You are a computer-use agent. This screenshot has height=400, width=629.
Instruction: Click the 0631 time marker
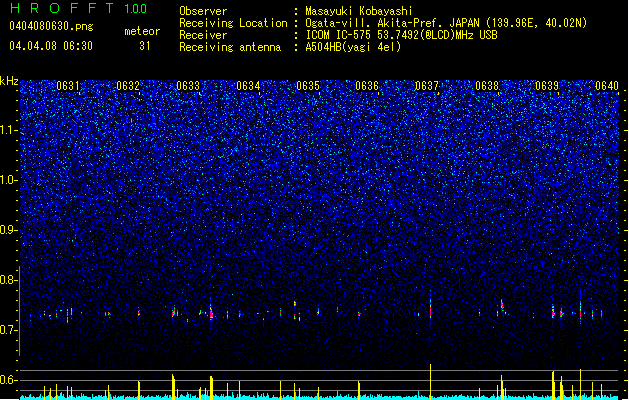pyautogui.click(x=68, y=86)
